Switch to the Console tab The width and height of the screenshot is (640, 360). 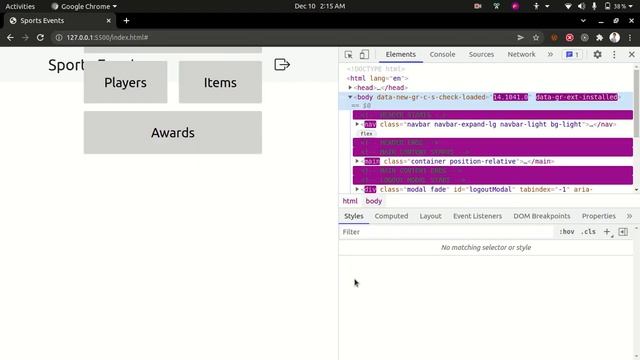pyautogui.click(x=442, y=54)
